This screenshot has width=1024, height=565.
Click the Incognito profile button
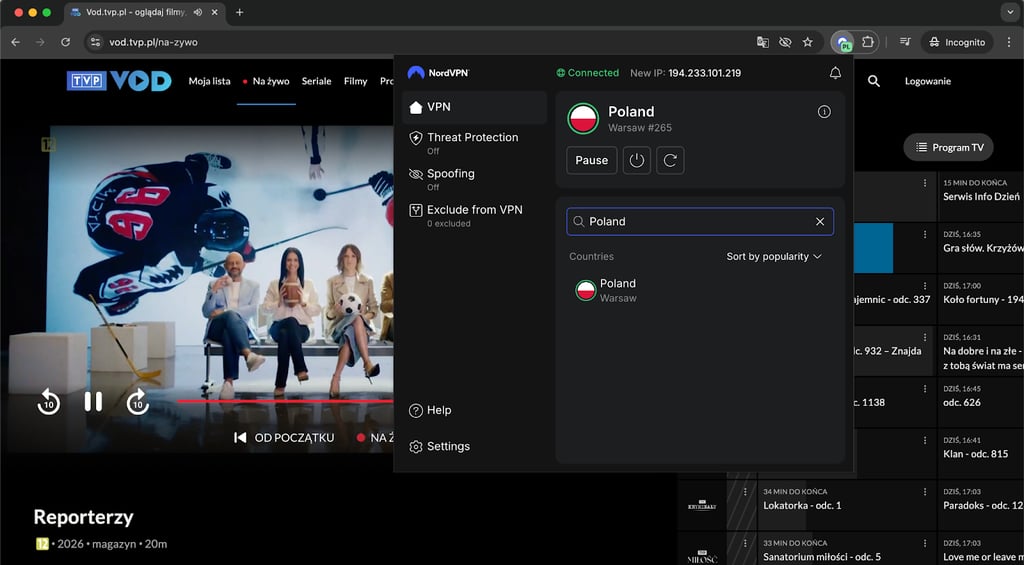coord(957,42)
